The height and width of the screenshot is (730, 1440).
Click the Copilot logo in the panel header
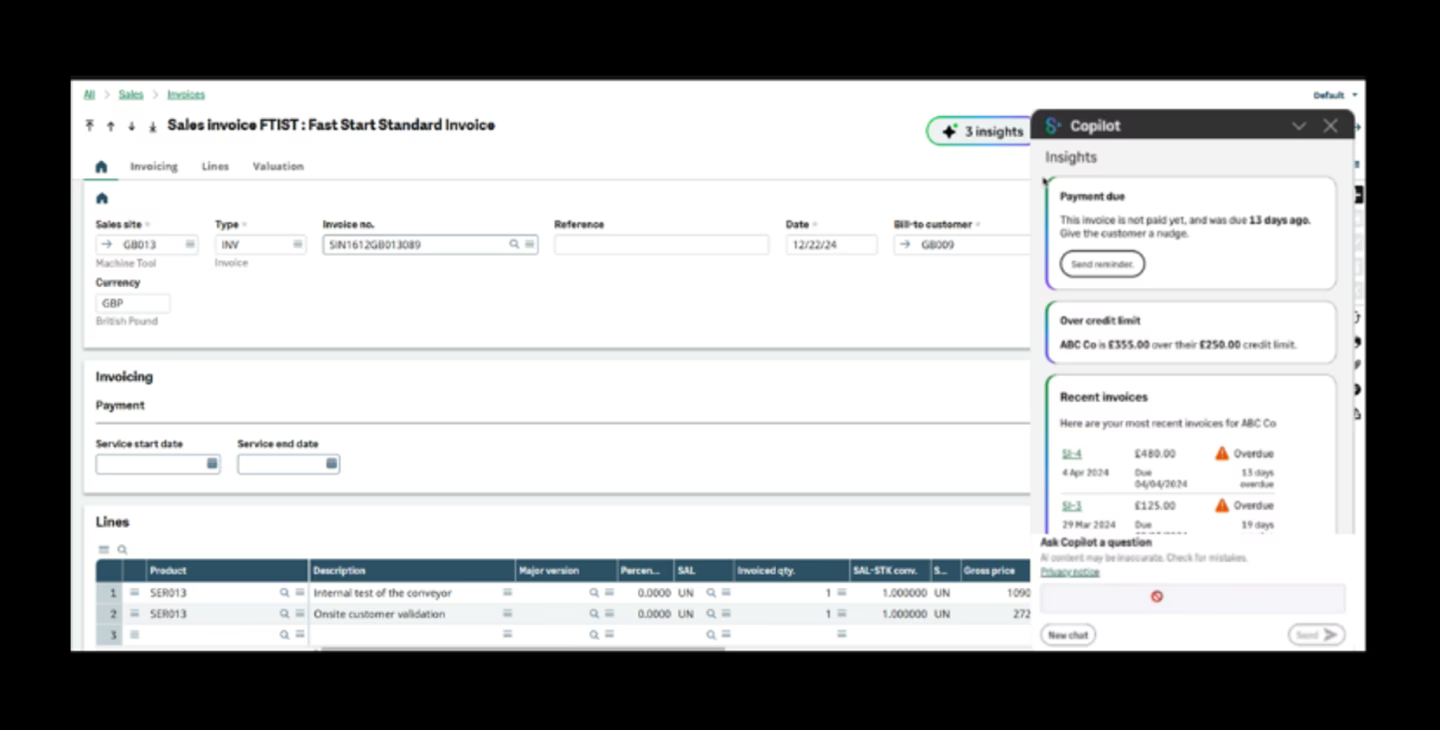tap(1051, 125)
